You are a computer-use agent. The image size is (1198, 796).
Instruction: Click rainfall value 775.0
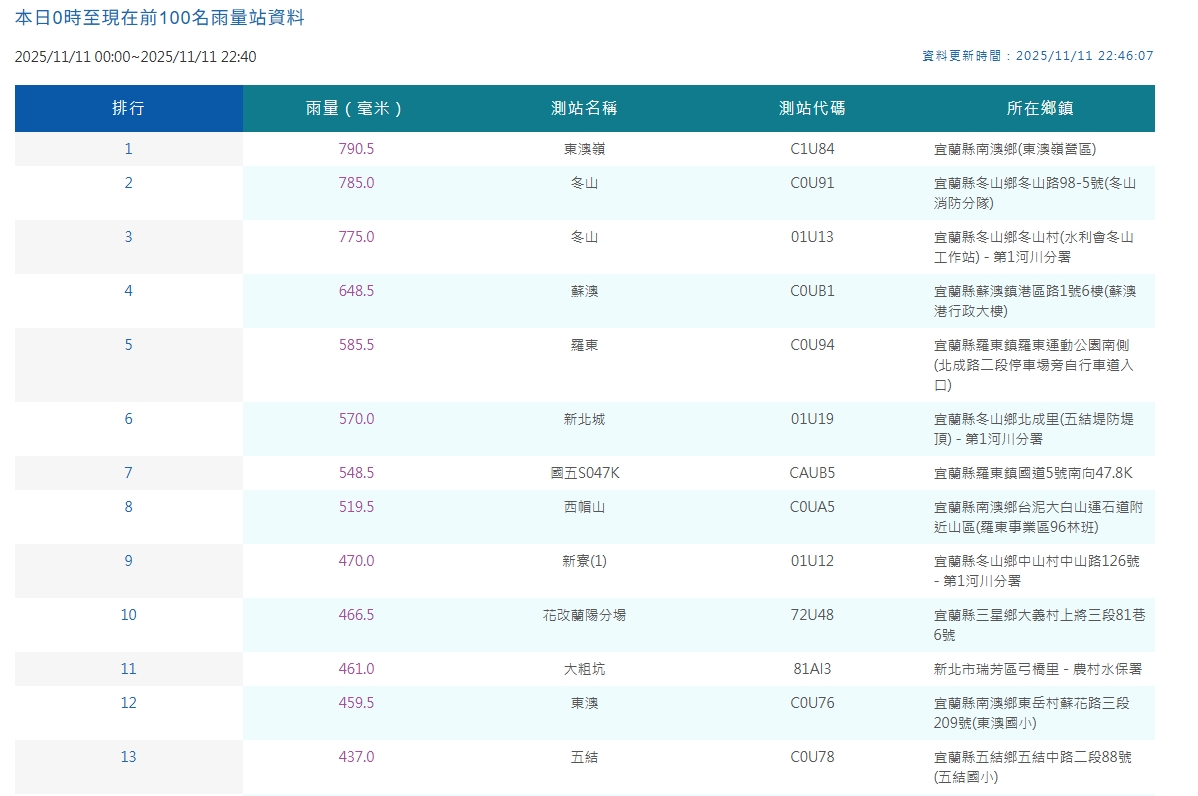click(x=356, y=238)
